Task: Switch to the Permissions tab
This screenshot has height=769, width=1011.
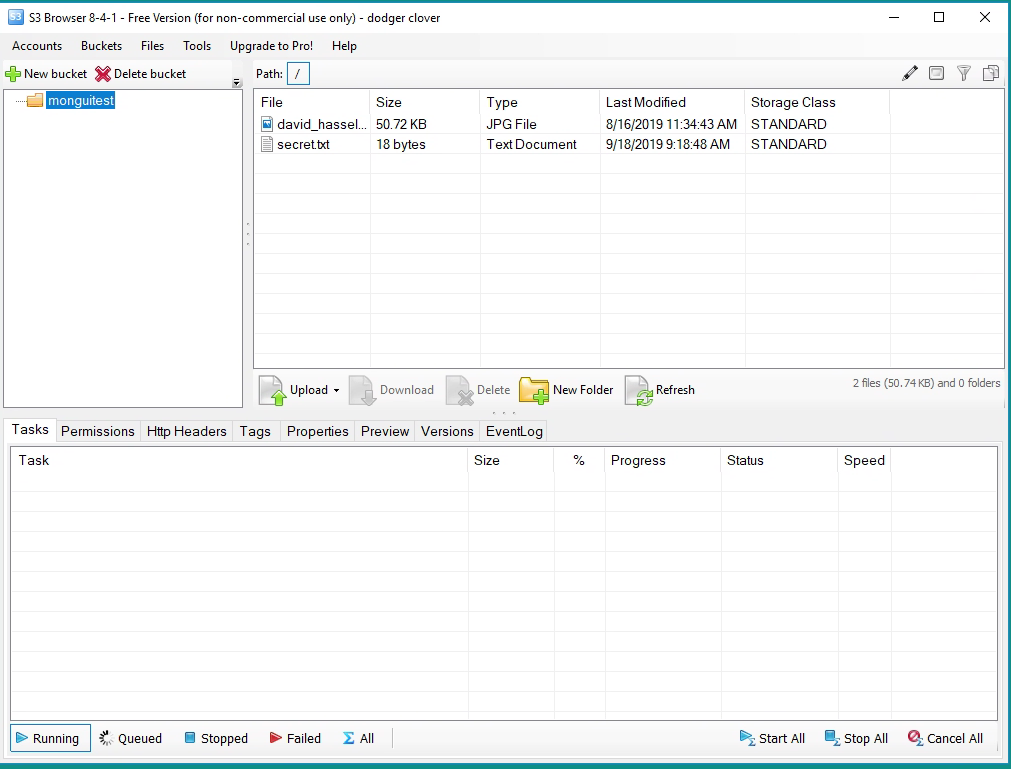Action: pos(97,431)
